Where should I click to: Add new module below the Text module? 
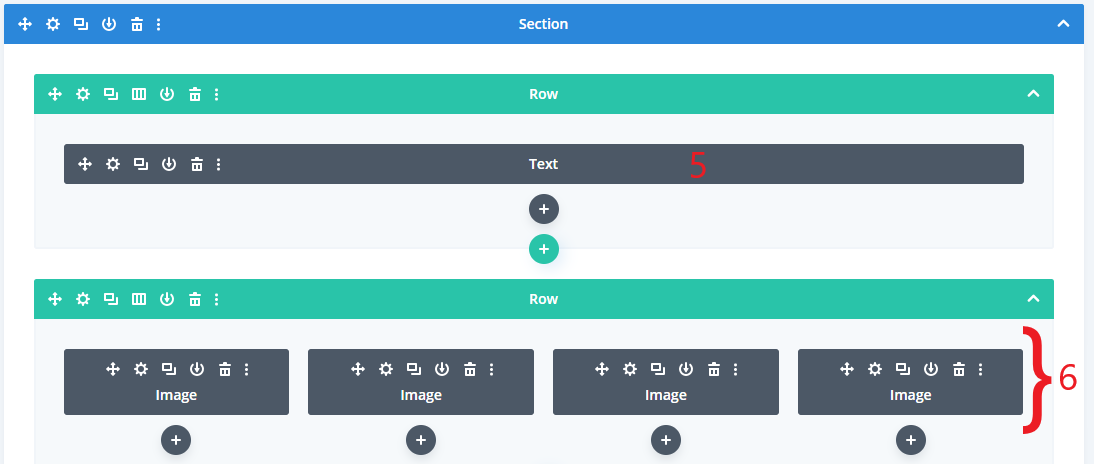click(544, 209)
